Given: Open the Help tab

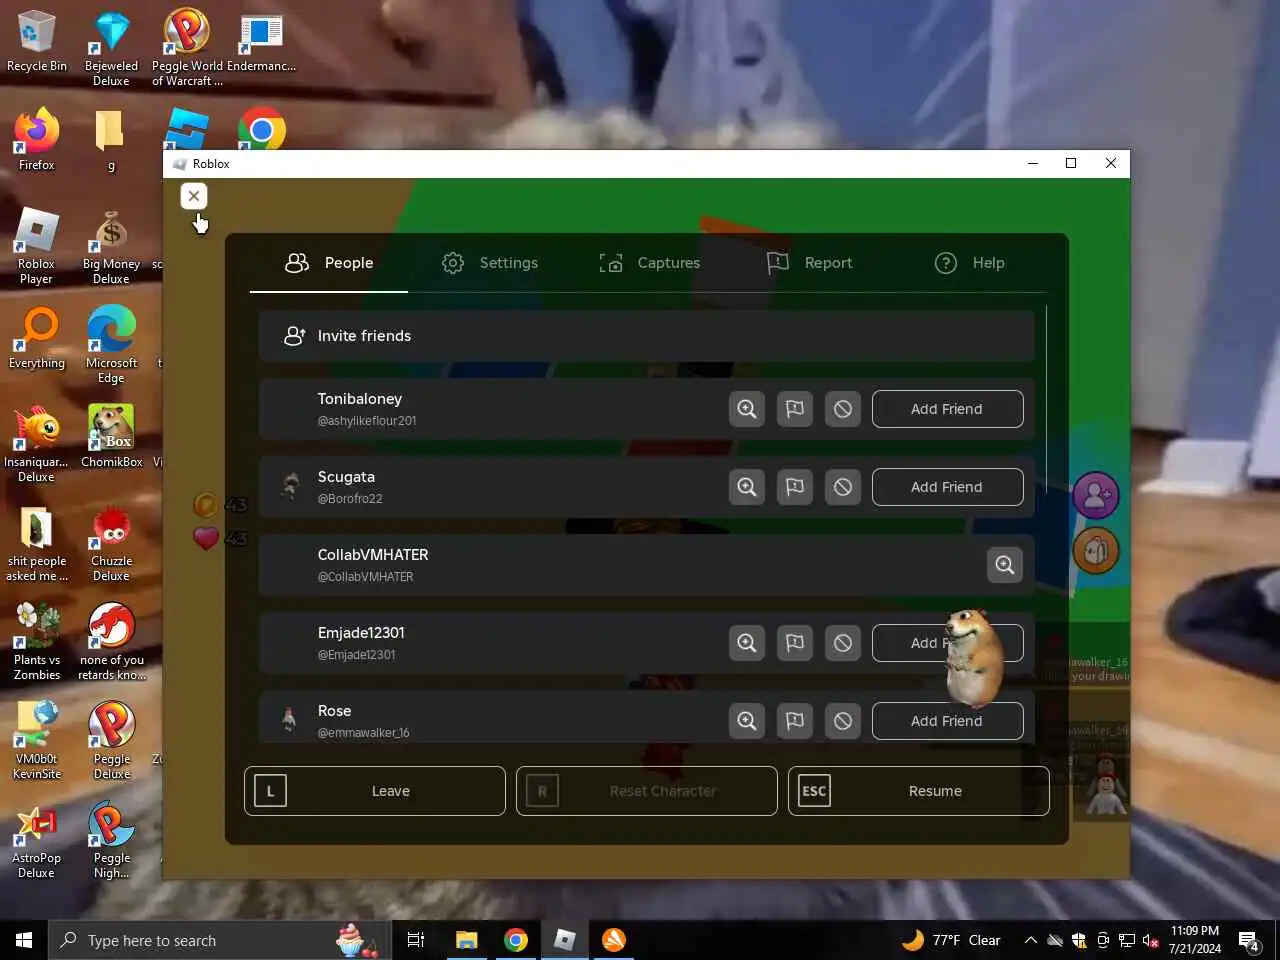Looking at the screenshot, I should (969, 263).
